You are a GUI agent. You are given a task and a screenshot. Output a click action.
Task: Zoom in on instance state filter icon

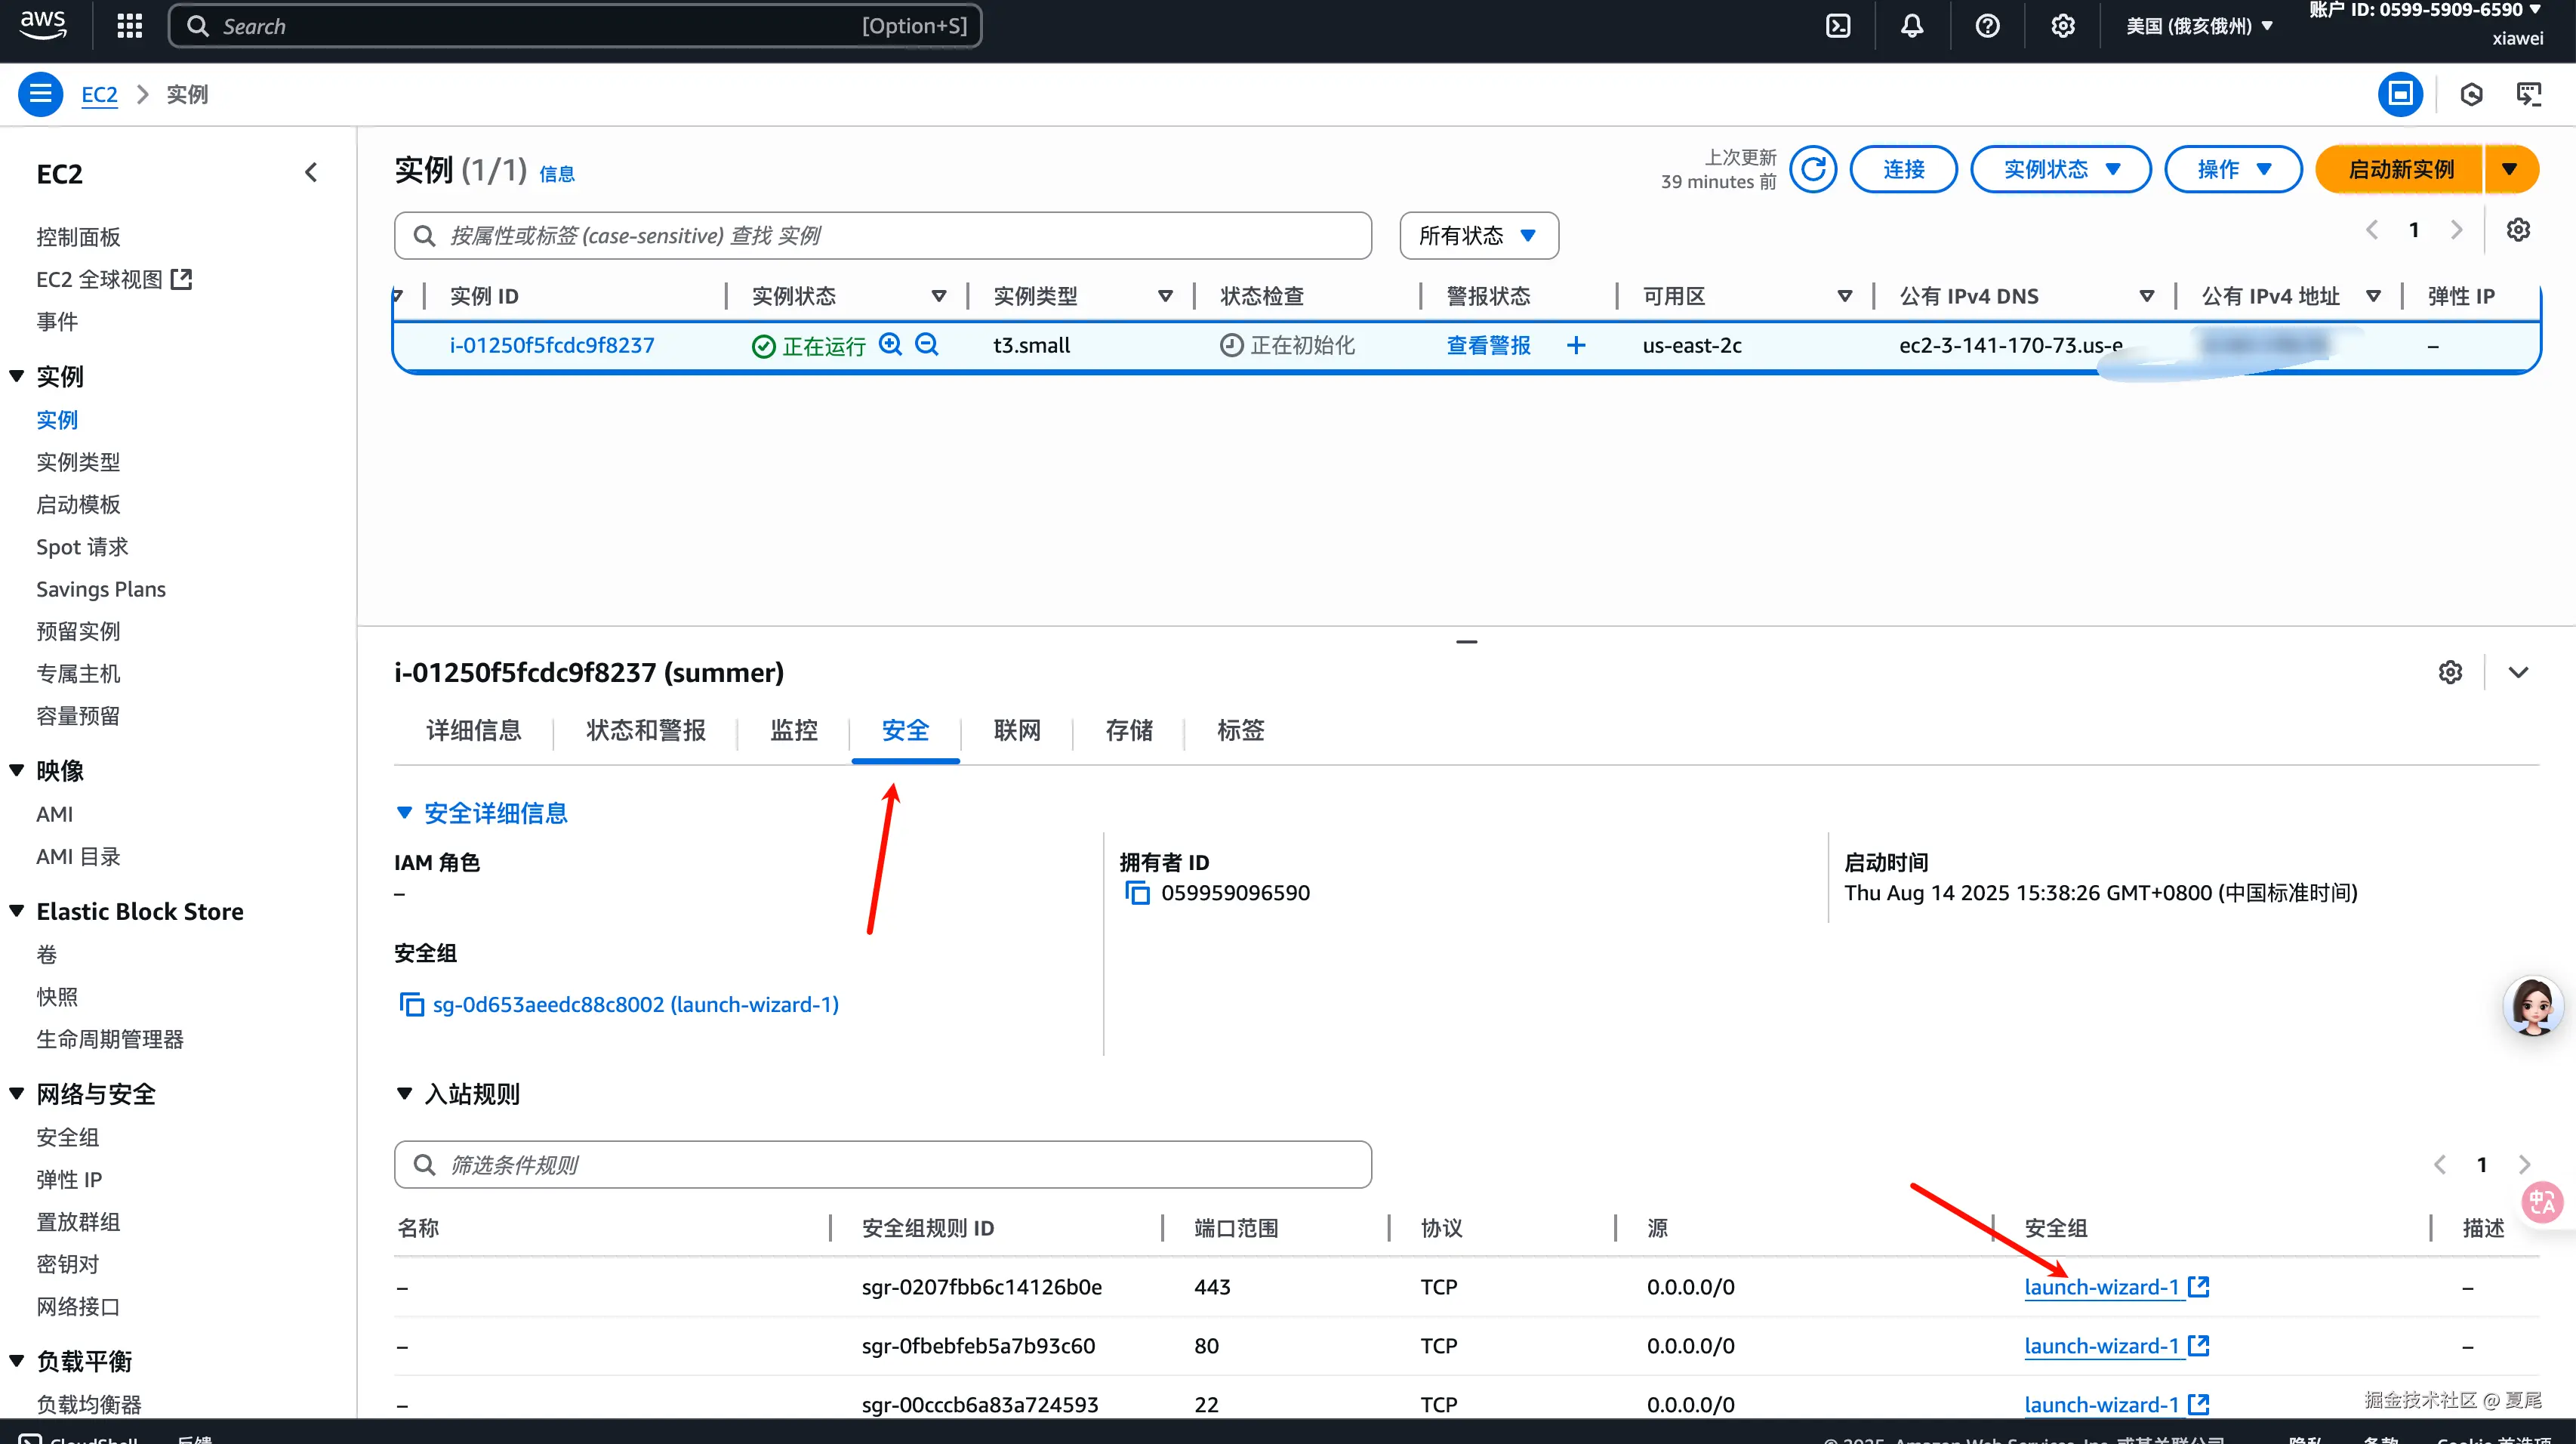point(890,345)
